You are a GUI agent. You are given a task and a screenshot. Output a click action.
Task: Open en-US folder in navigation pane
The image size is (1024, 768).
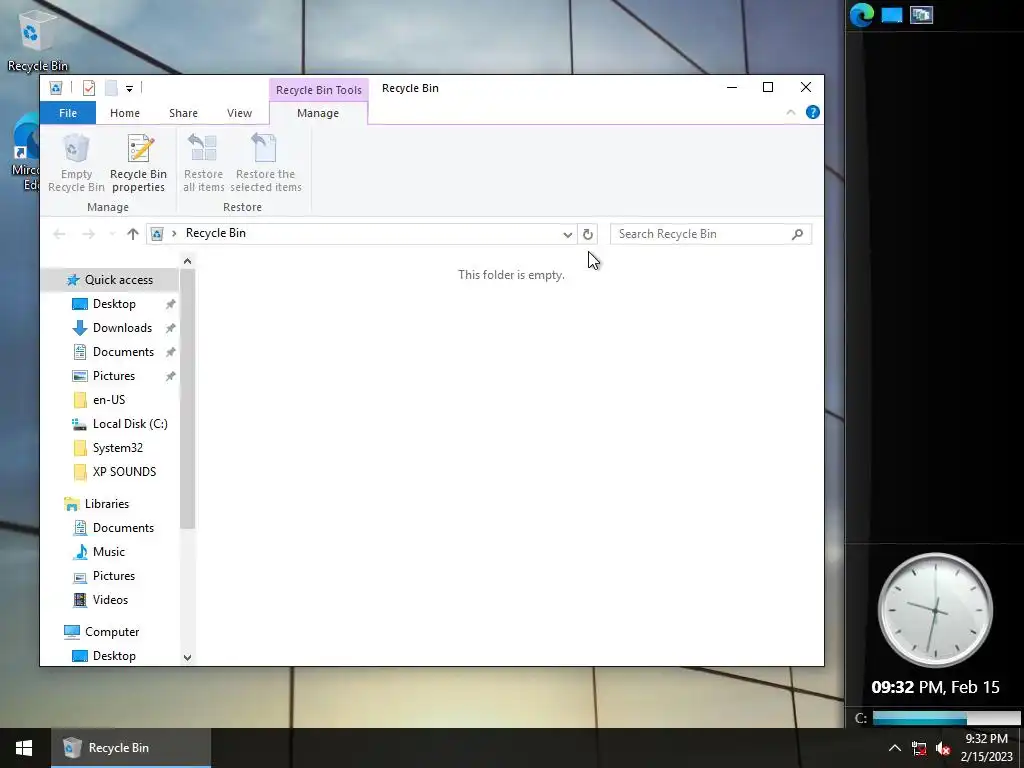[x=109, y=400]
